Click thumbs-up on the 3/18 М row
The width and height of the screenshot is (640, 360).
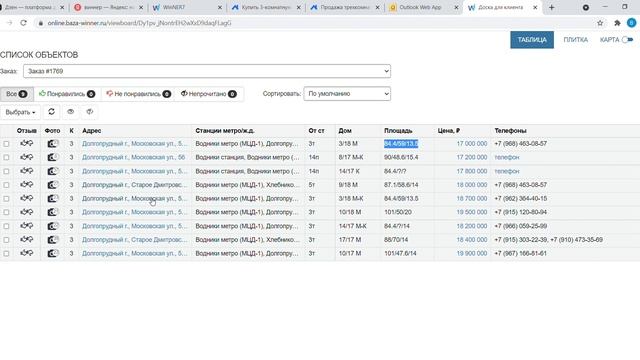[x=23, y=143]
